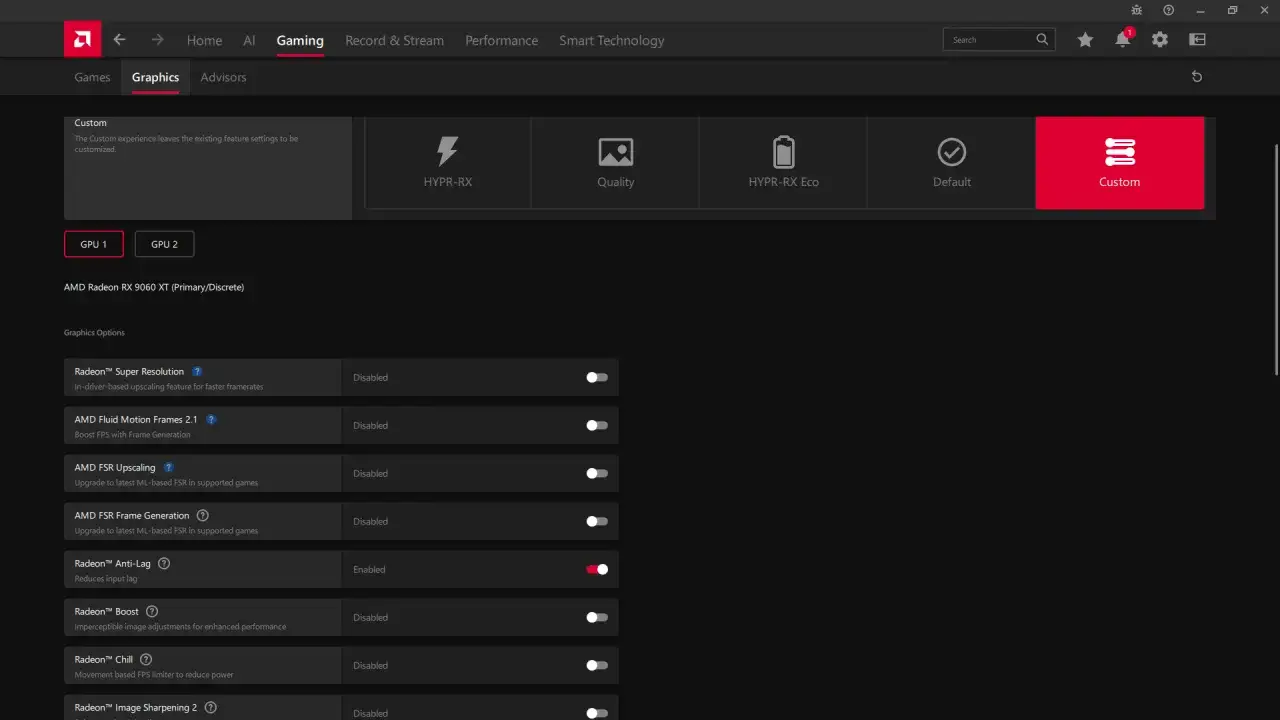
Task: Select the HYPR-RX Eco profile
Action: [783, 163]
